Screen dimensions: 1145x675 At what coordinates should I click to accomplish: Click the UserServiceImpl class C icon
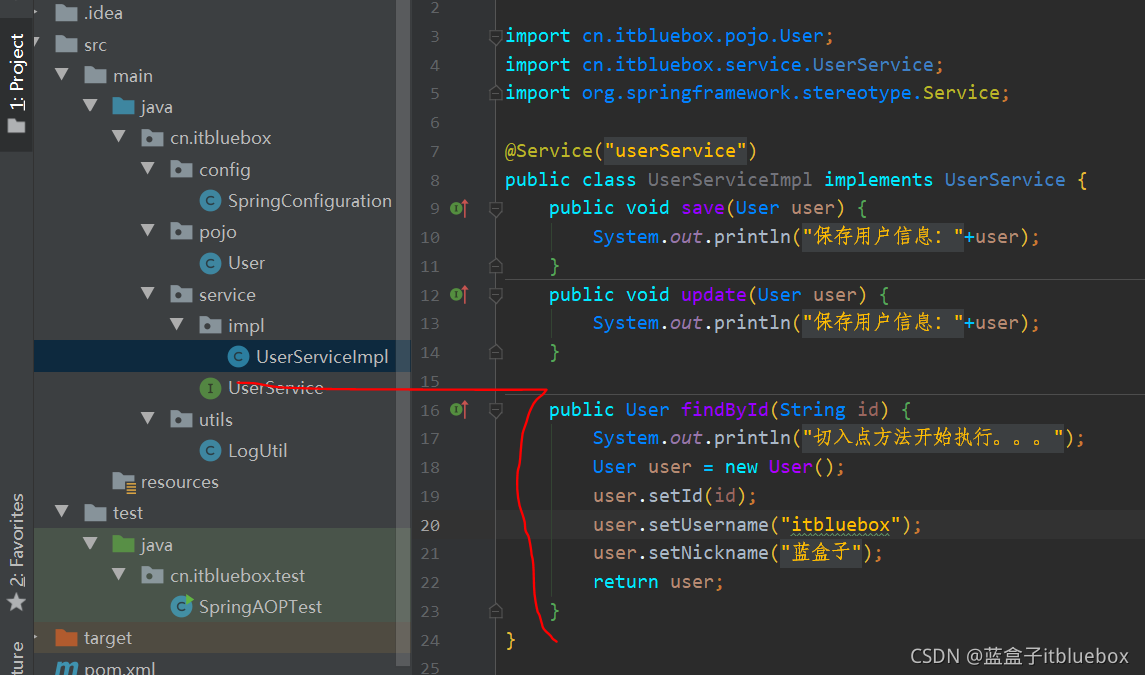(x=238, y=356)
